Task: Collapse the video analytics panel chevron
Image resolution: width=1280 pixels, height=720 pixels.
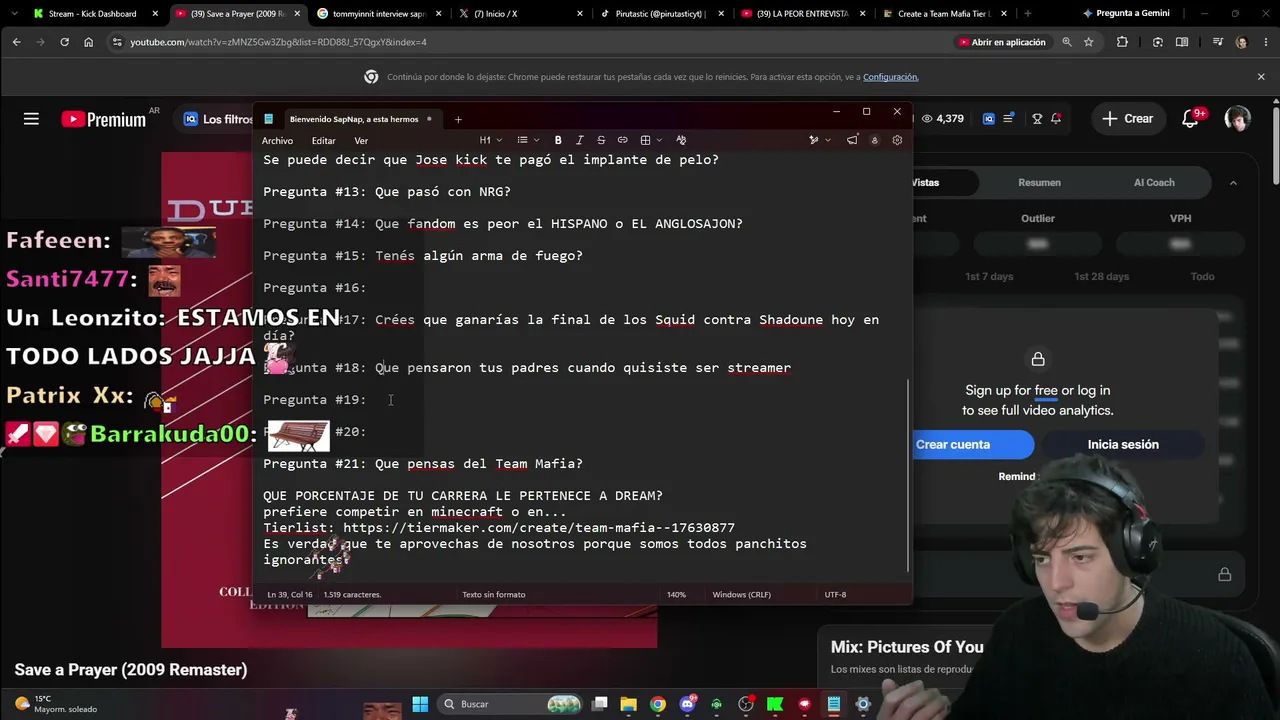Action: point(1233,183)
